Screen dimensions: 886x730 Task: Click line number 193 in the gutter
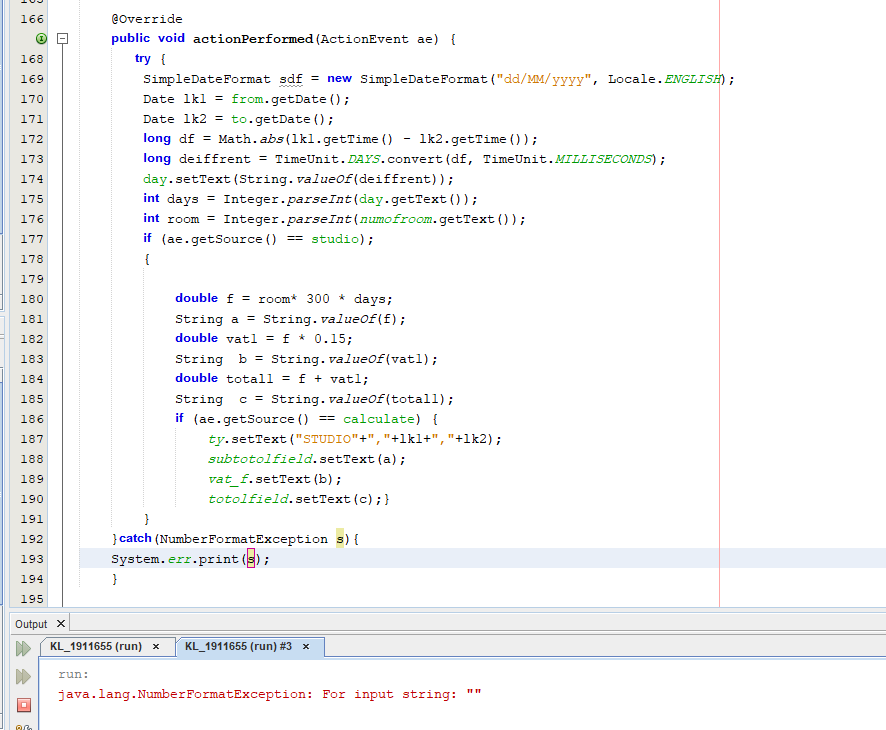32,559
